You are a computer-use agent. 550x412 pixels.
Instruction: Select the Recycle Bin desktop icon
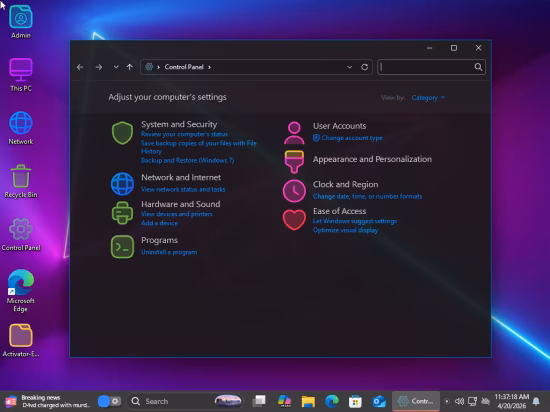21,181
